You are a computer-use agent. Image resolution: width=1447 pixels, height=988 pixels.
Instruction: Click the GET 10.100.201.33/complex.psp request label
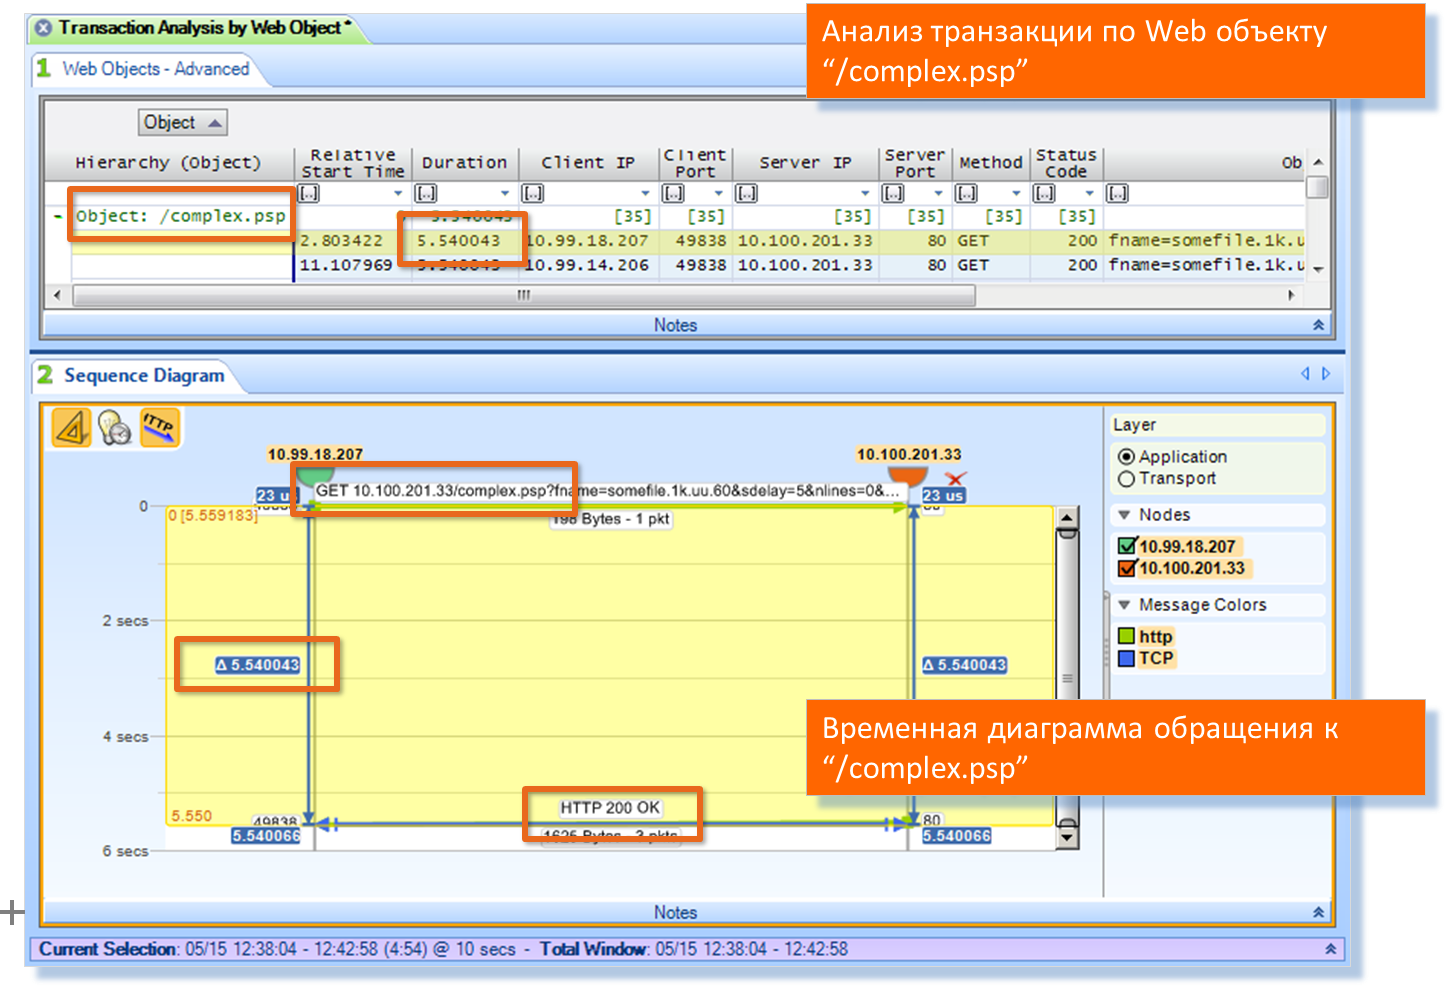tap(607, 491)
